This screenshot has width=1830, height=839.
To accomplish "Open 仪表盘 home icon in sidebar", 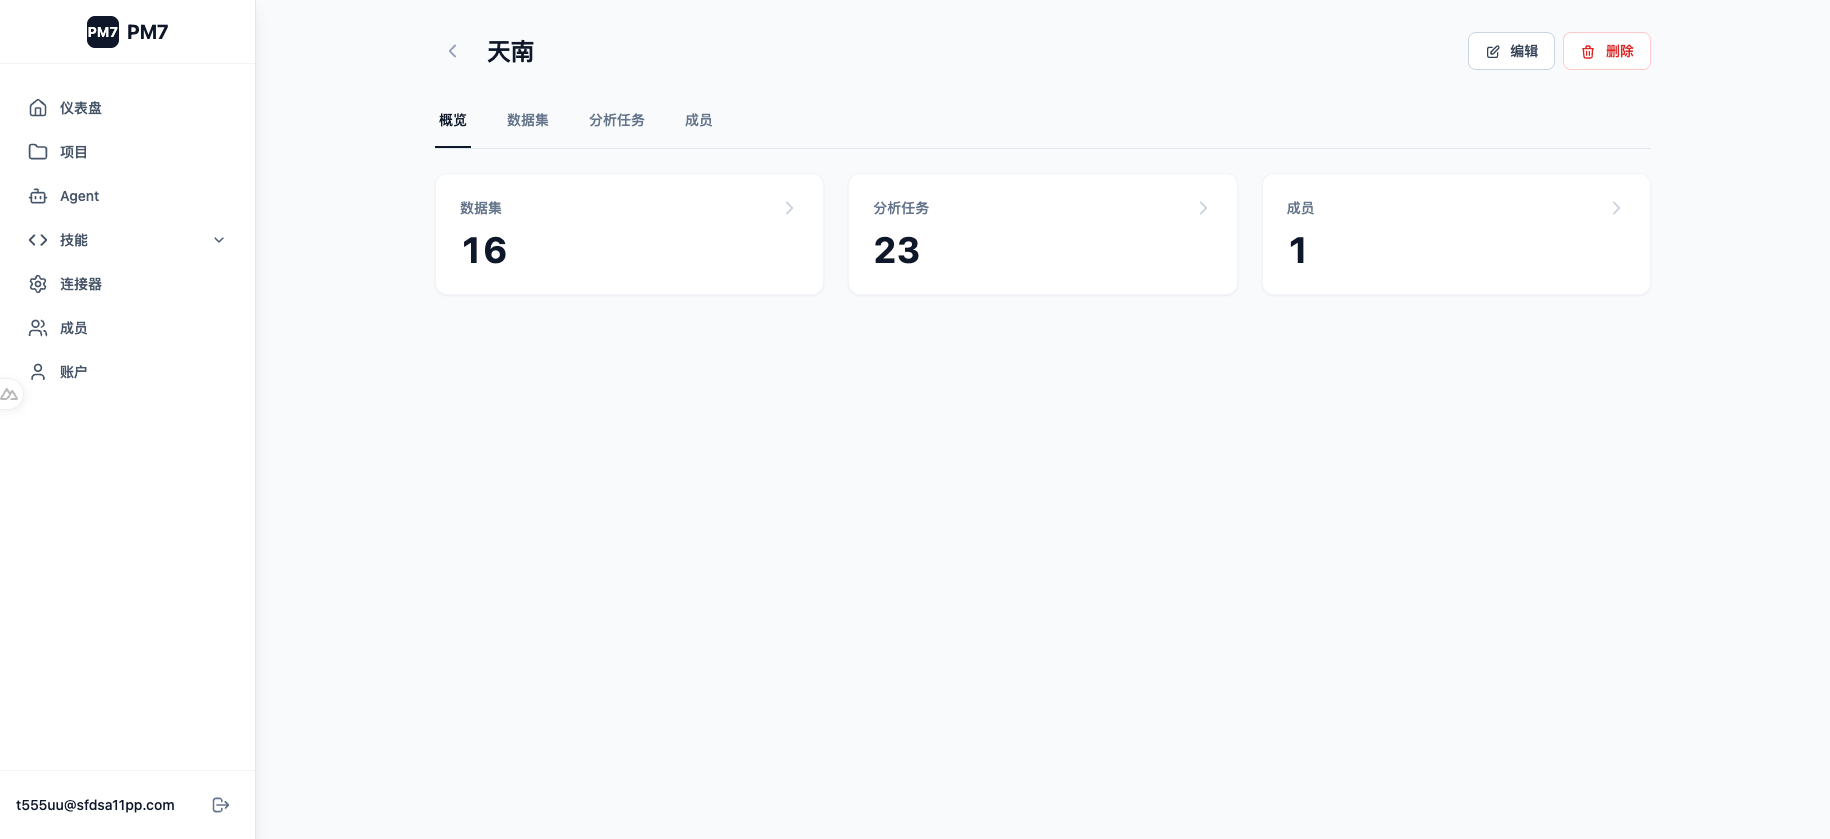I will [38, 108].
